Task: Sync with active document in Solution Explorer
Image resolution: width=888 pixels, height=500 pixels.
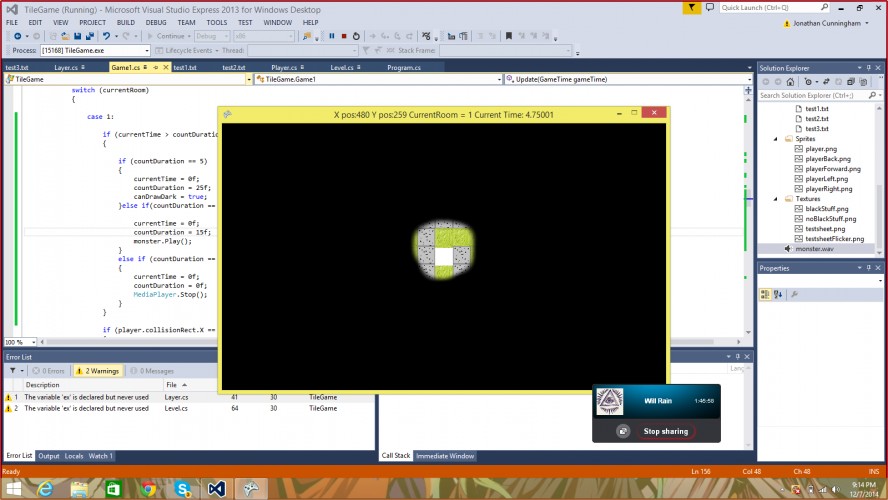Action: pyautogui.click(x=826, y=82)
